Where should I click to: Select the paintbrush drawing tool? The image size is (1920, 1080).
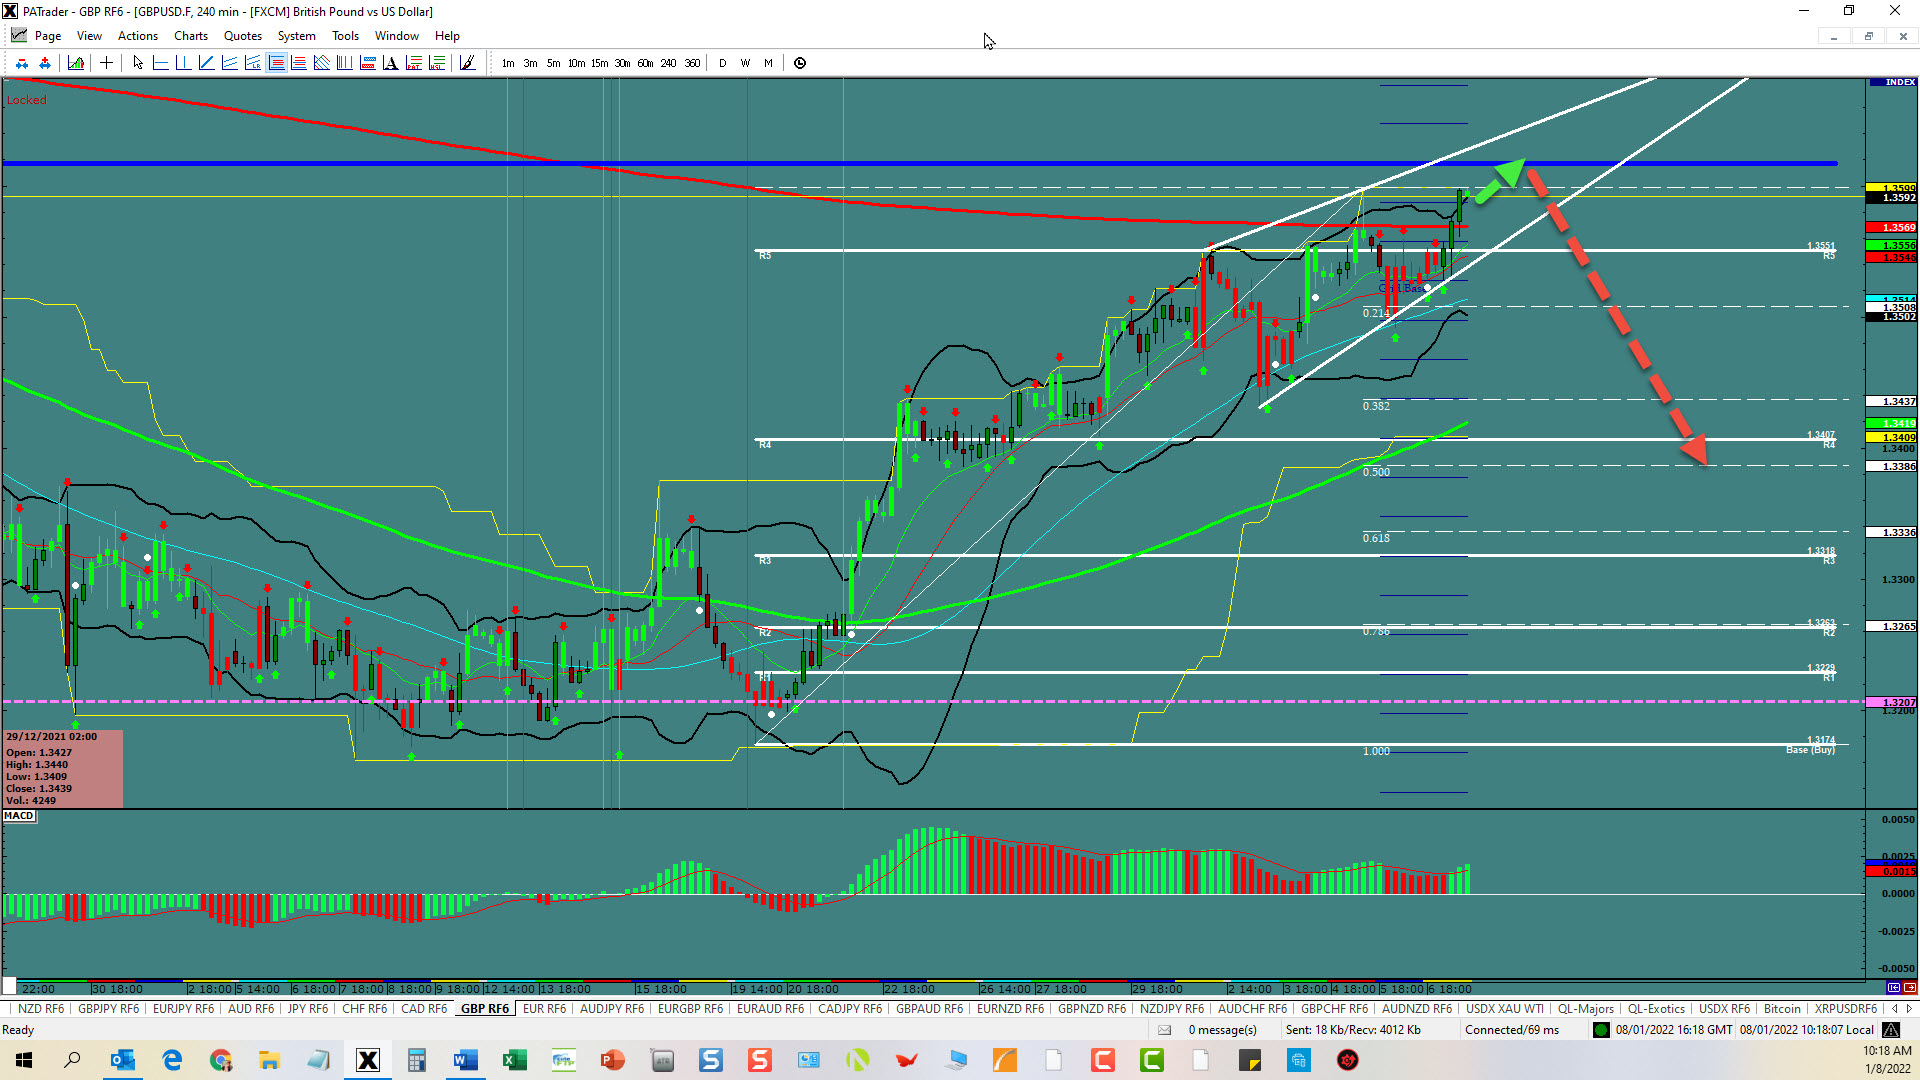pyautogui.click(x=467, y=63)
